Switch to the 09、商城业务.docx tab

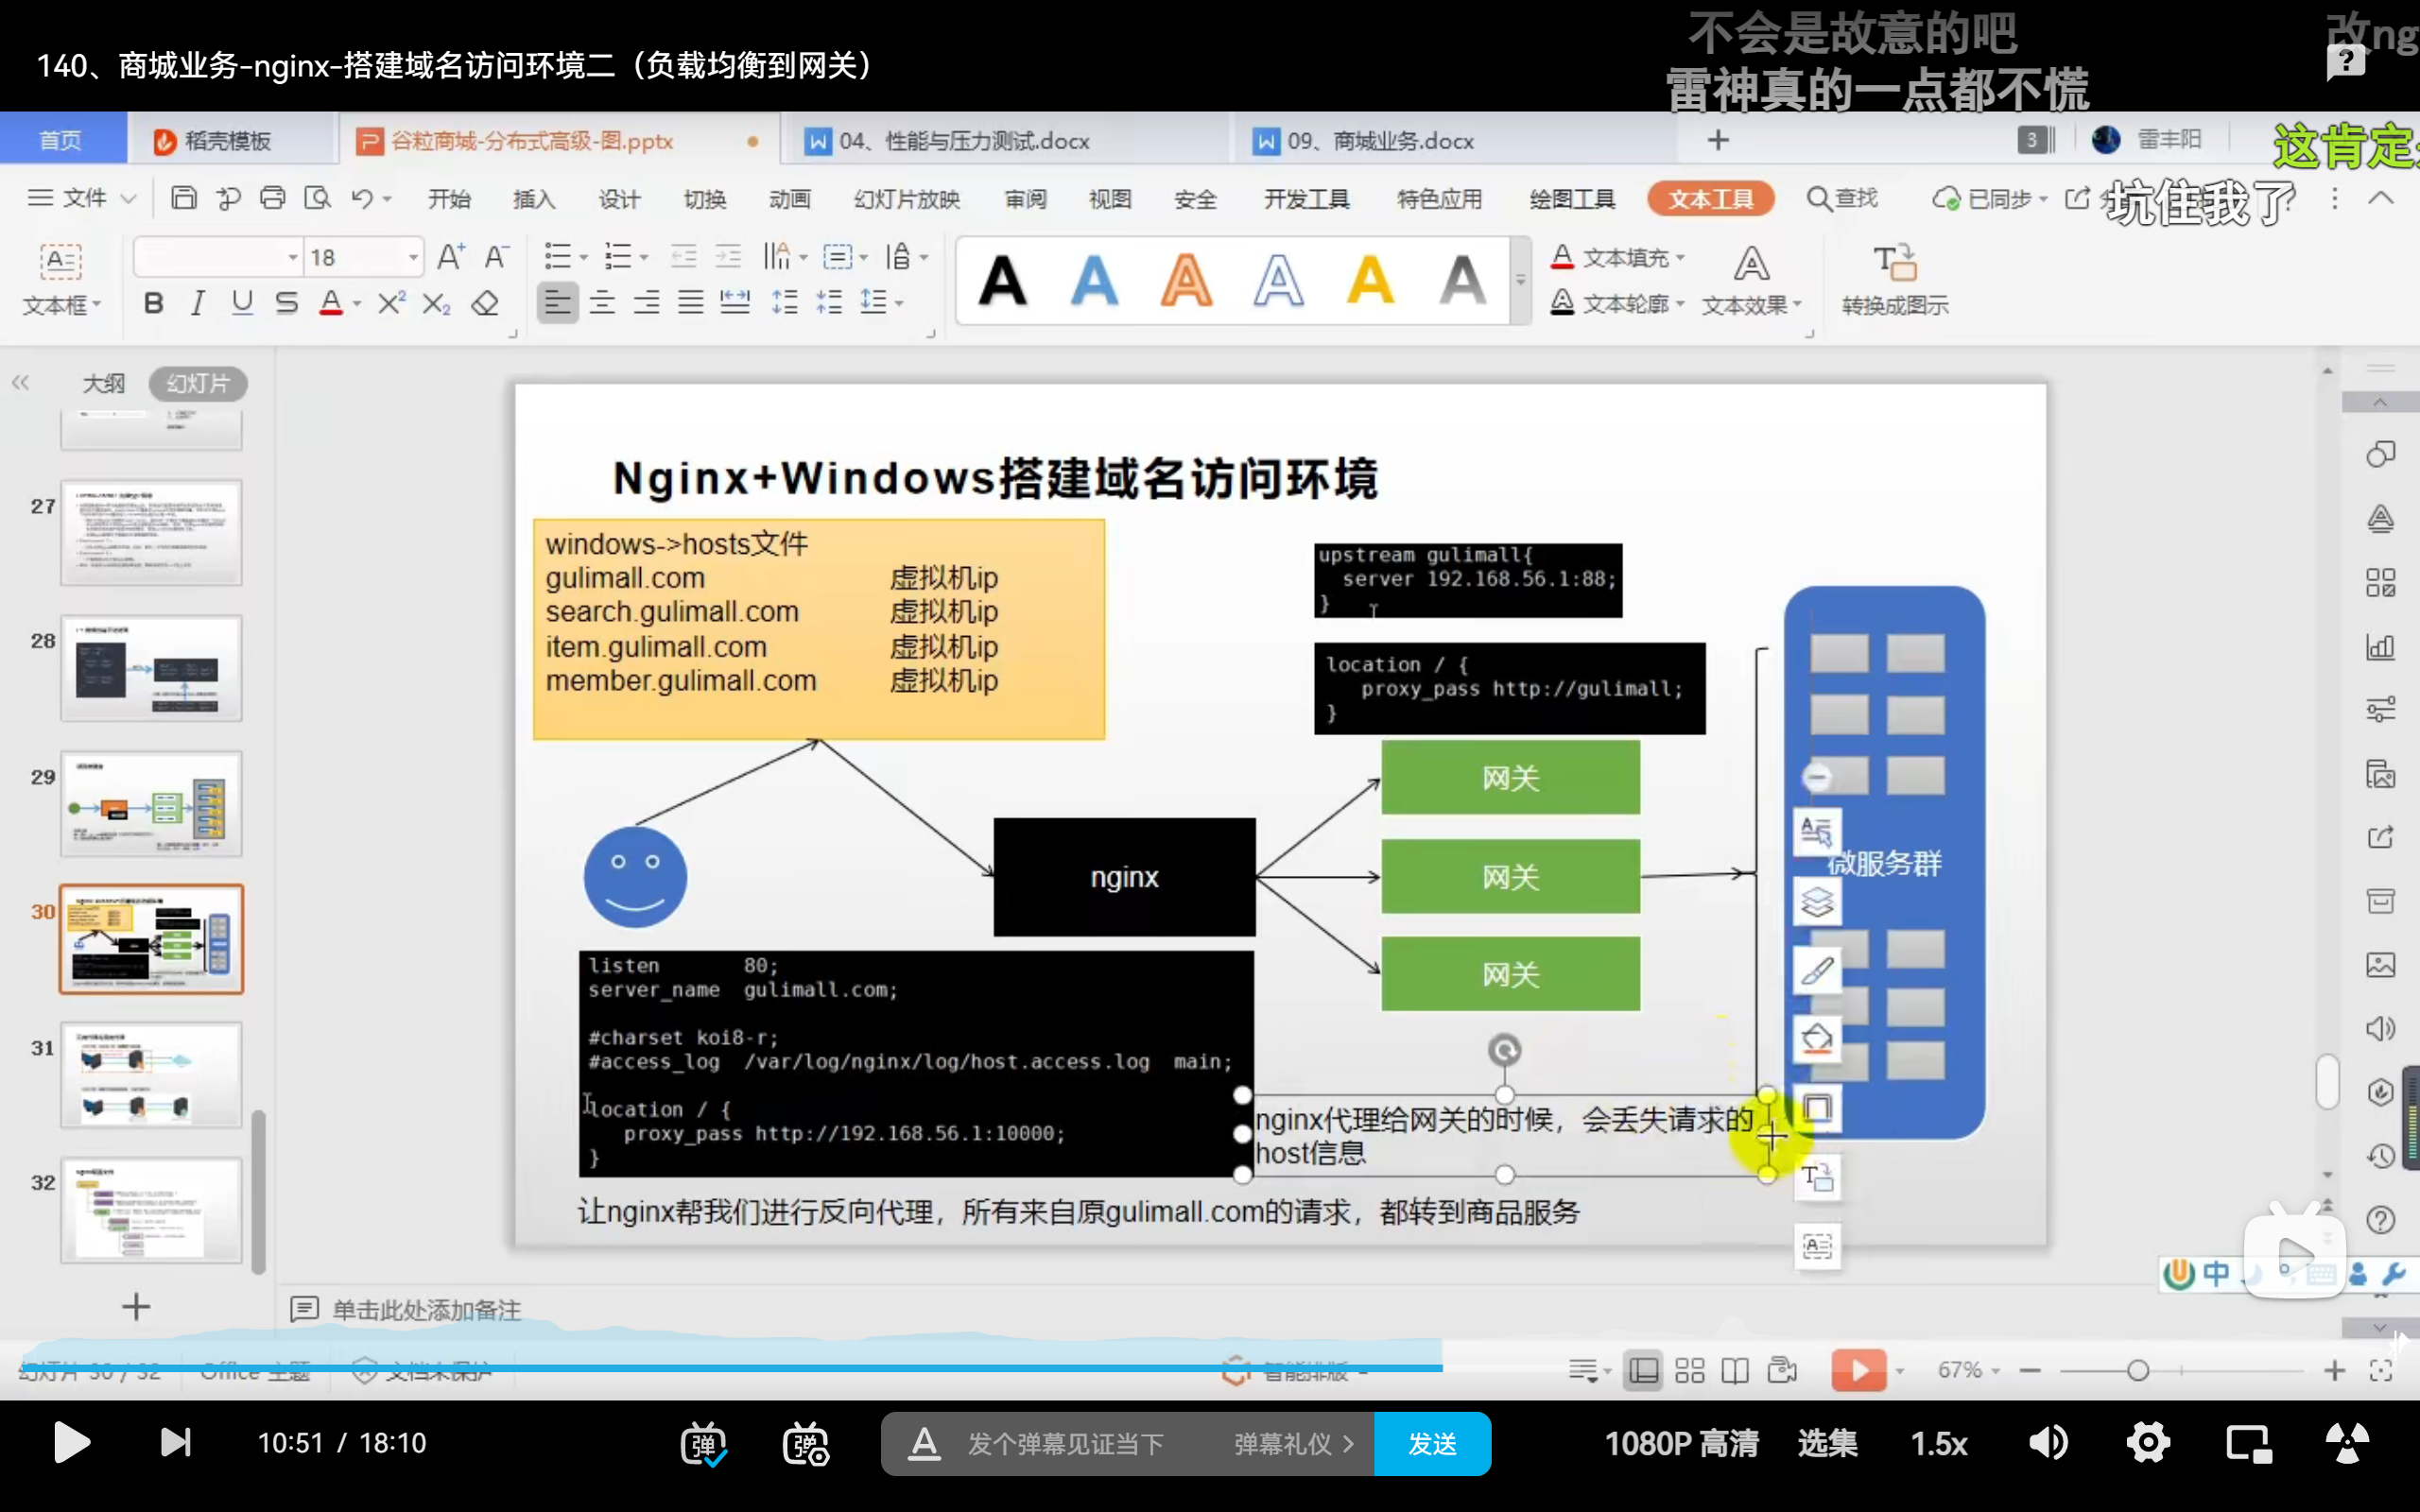pyautogui.click(x=1380, y=141)
